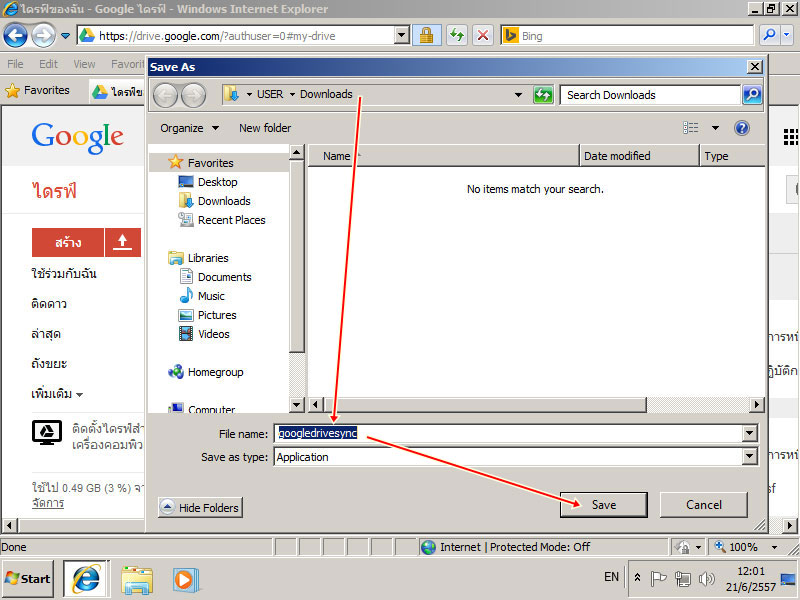Click the Favorites star button
Screen dimensions: 800x600
click(37, 90)
